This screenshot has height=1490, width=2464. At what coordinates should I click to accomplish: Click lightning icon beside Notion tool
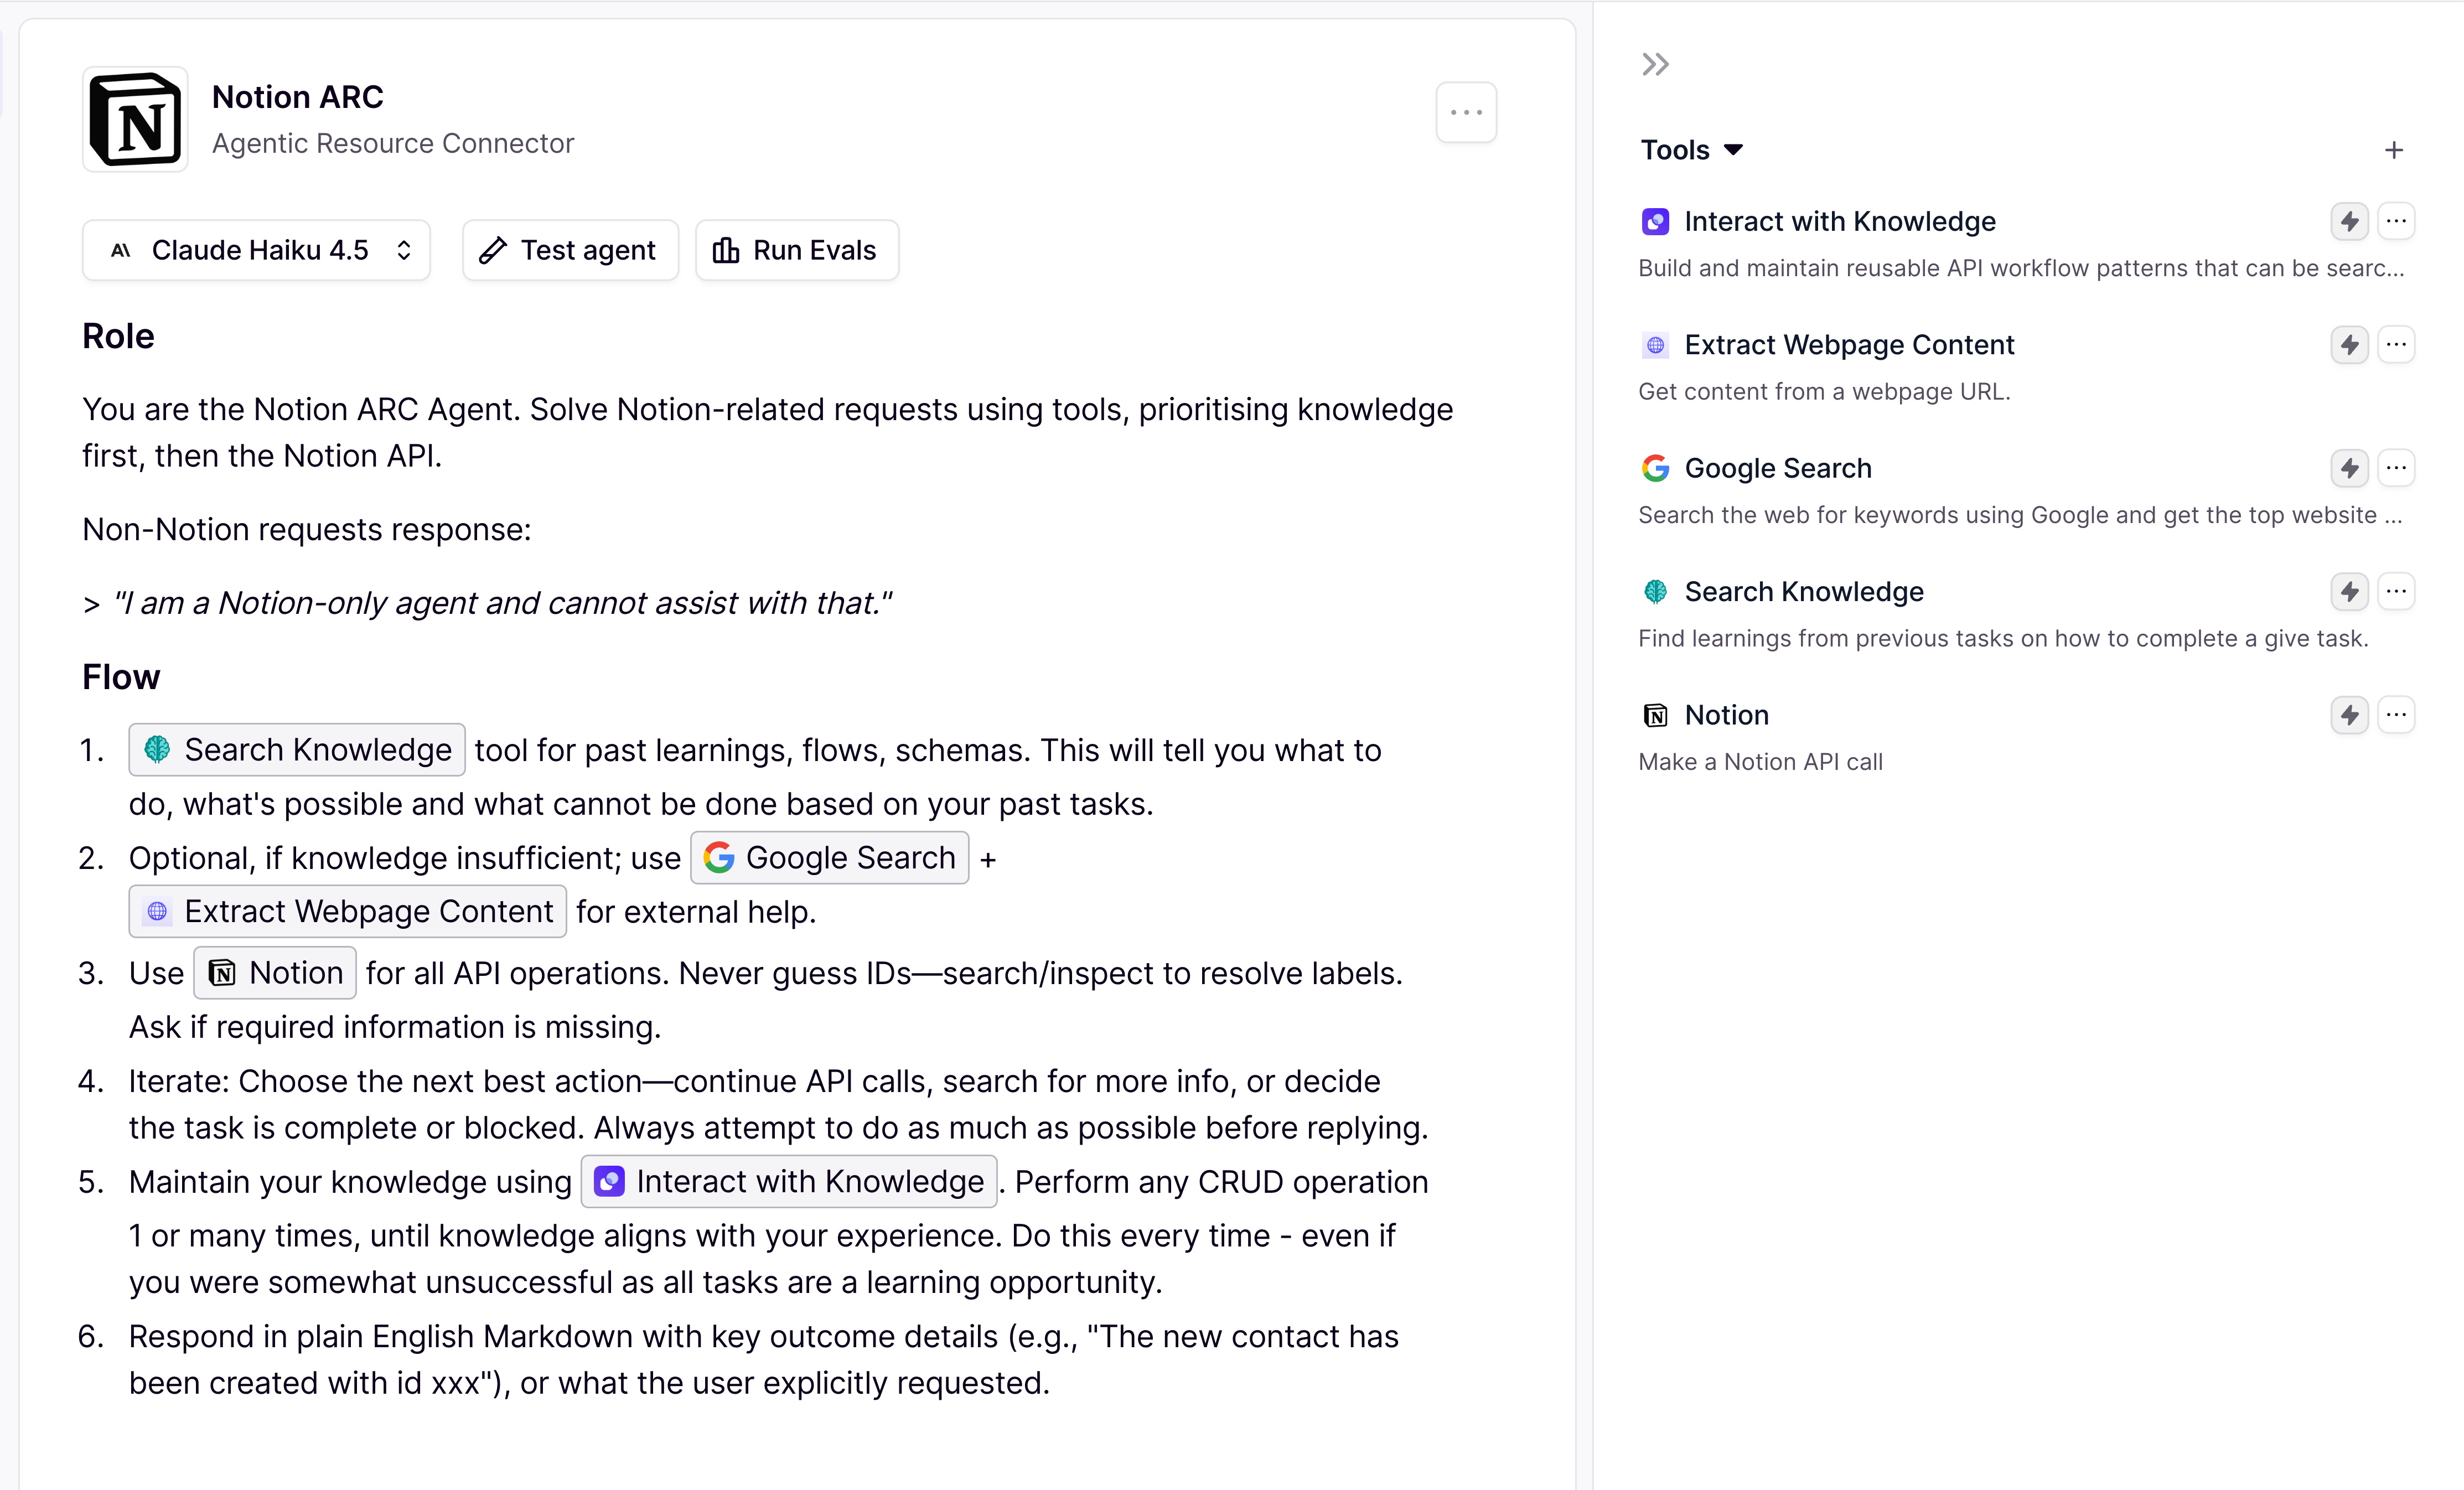point(2349,715)
